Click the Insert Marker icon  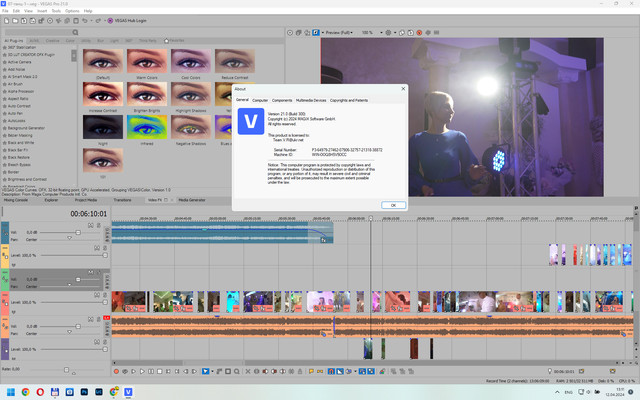coord(311,371)
